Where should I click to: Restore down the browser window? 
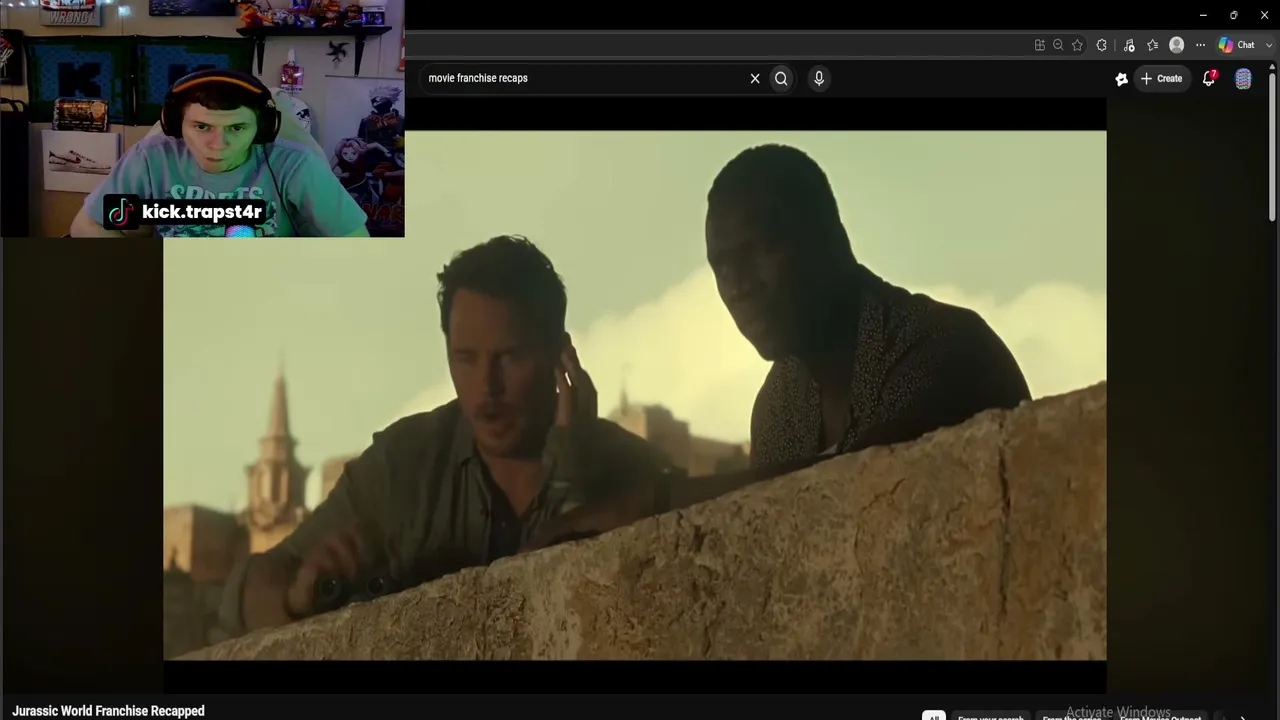pyautogui.click(x=1234, y=15)
